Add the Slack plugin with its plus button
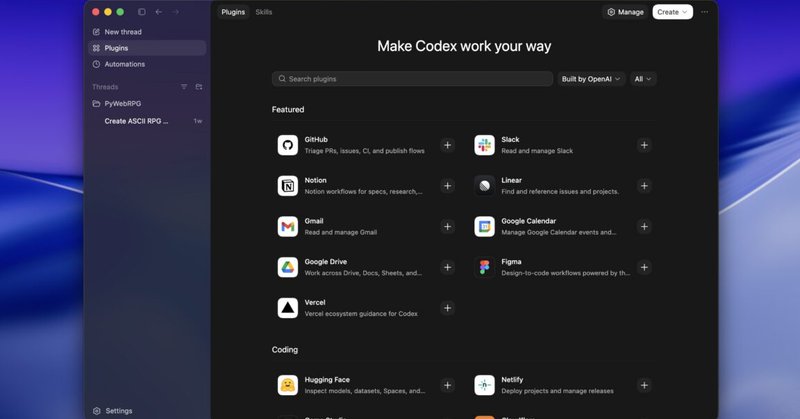 (644, 145)
